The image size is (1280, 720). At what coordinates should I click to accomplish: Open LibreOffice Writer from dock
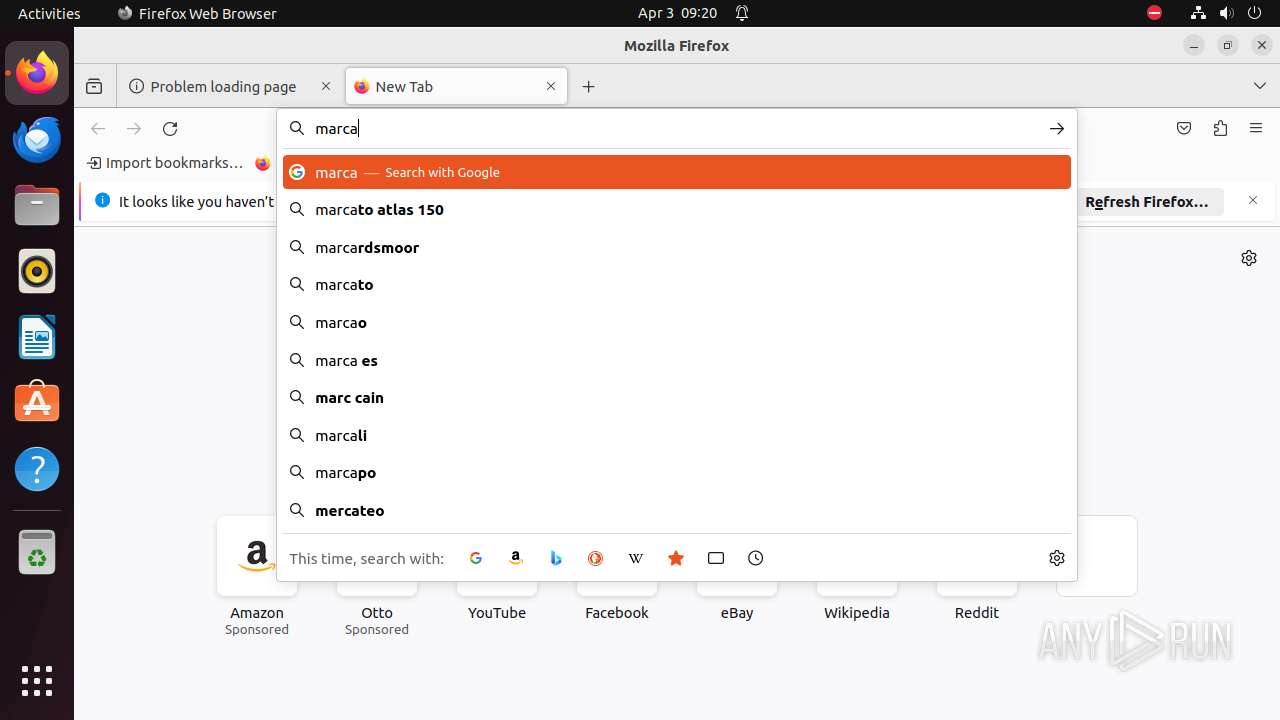tap(37, 337)
